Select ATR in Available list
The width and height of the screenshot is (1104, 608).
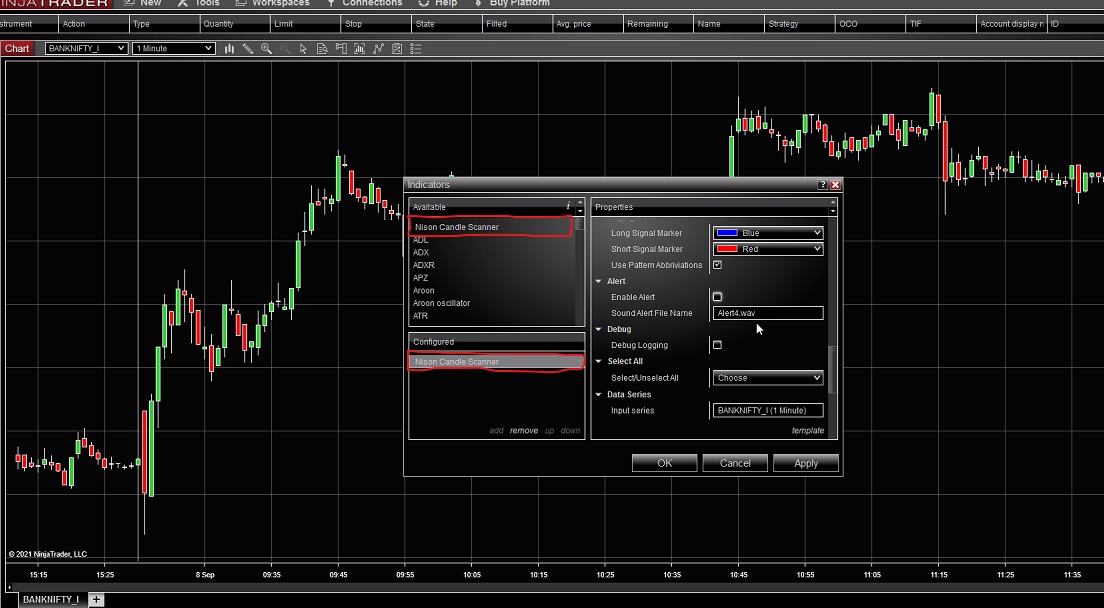click(420, 316)
